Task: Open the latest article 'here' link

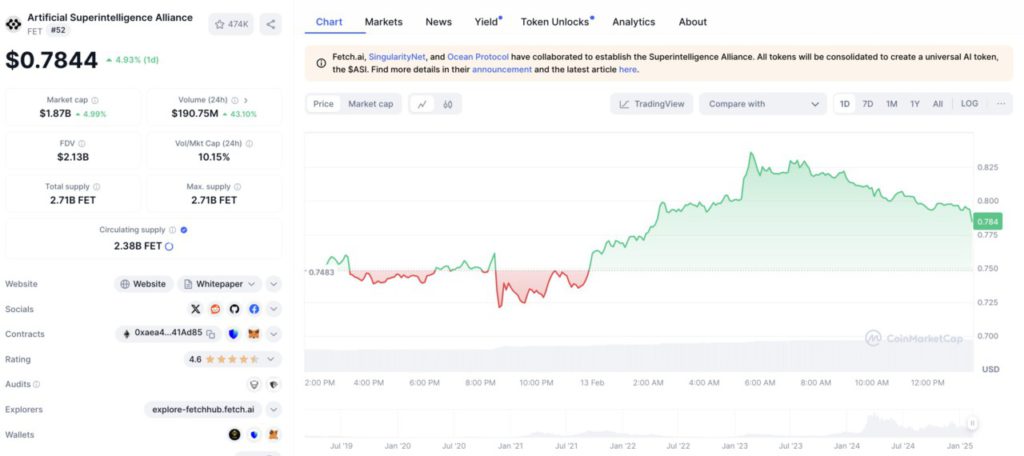Action: [627, 69]
